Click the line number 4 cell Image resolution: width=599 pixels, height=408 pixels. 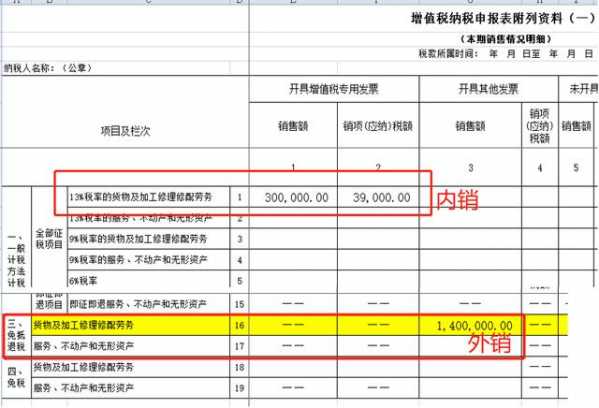point(240,260)
